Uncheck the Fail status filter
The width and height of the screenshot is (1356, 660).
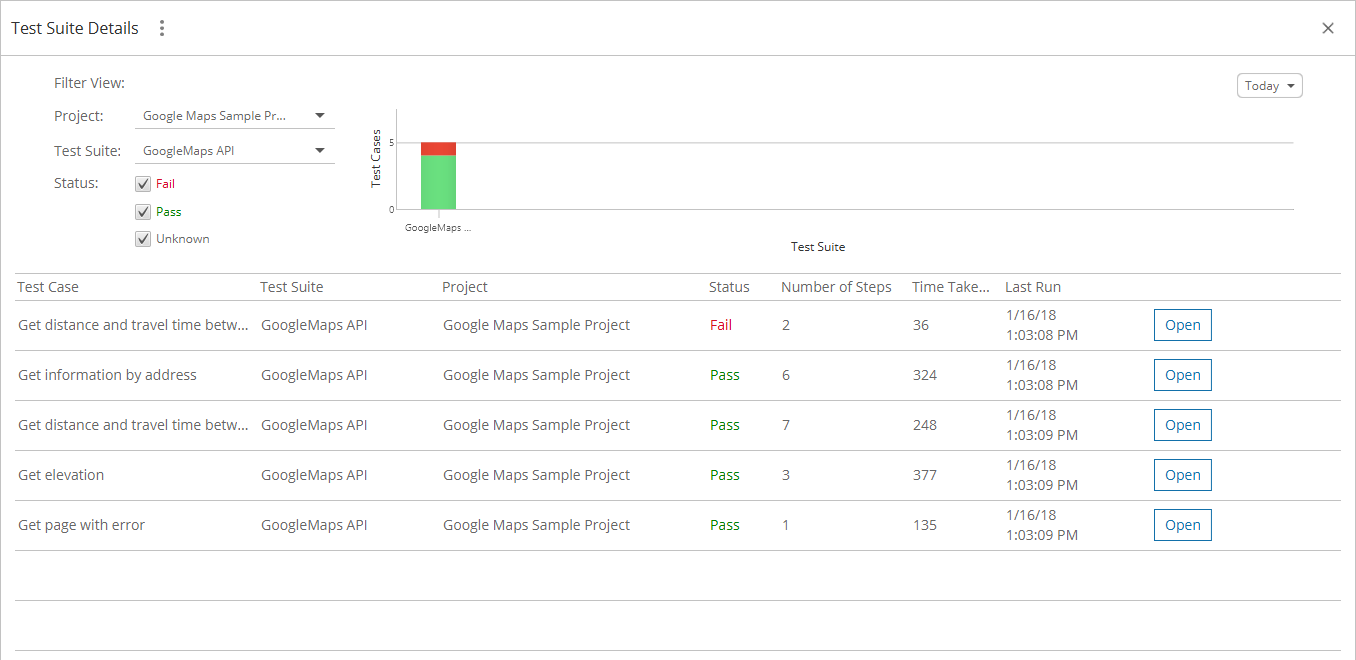coord(143,183)
